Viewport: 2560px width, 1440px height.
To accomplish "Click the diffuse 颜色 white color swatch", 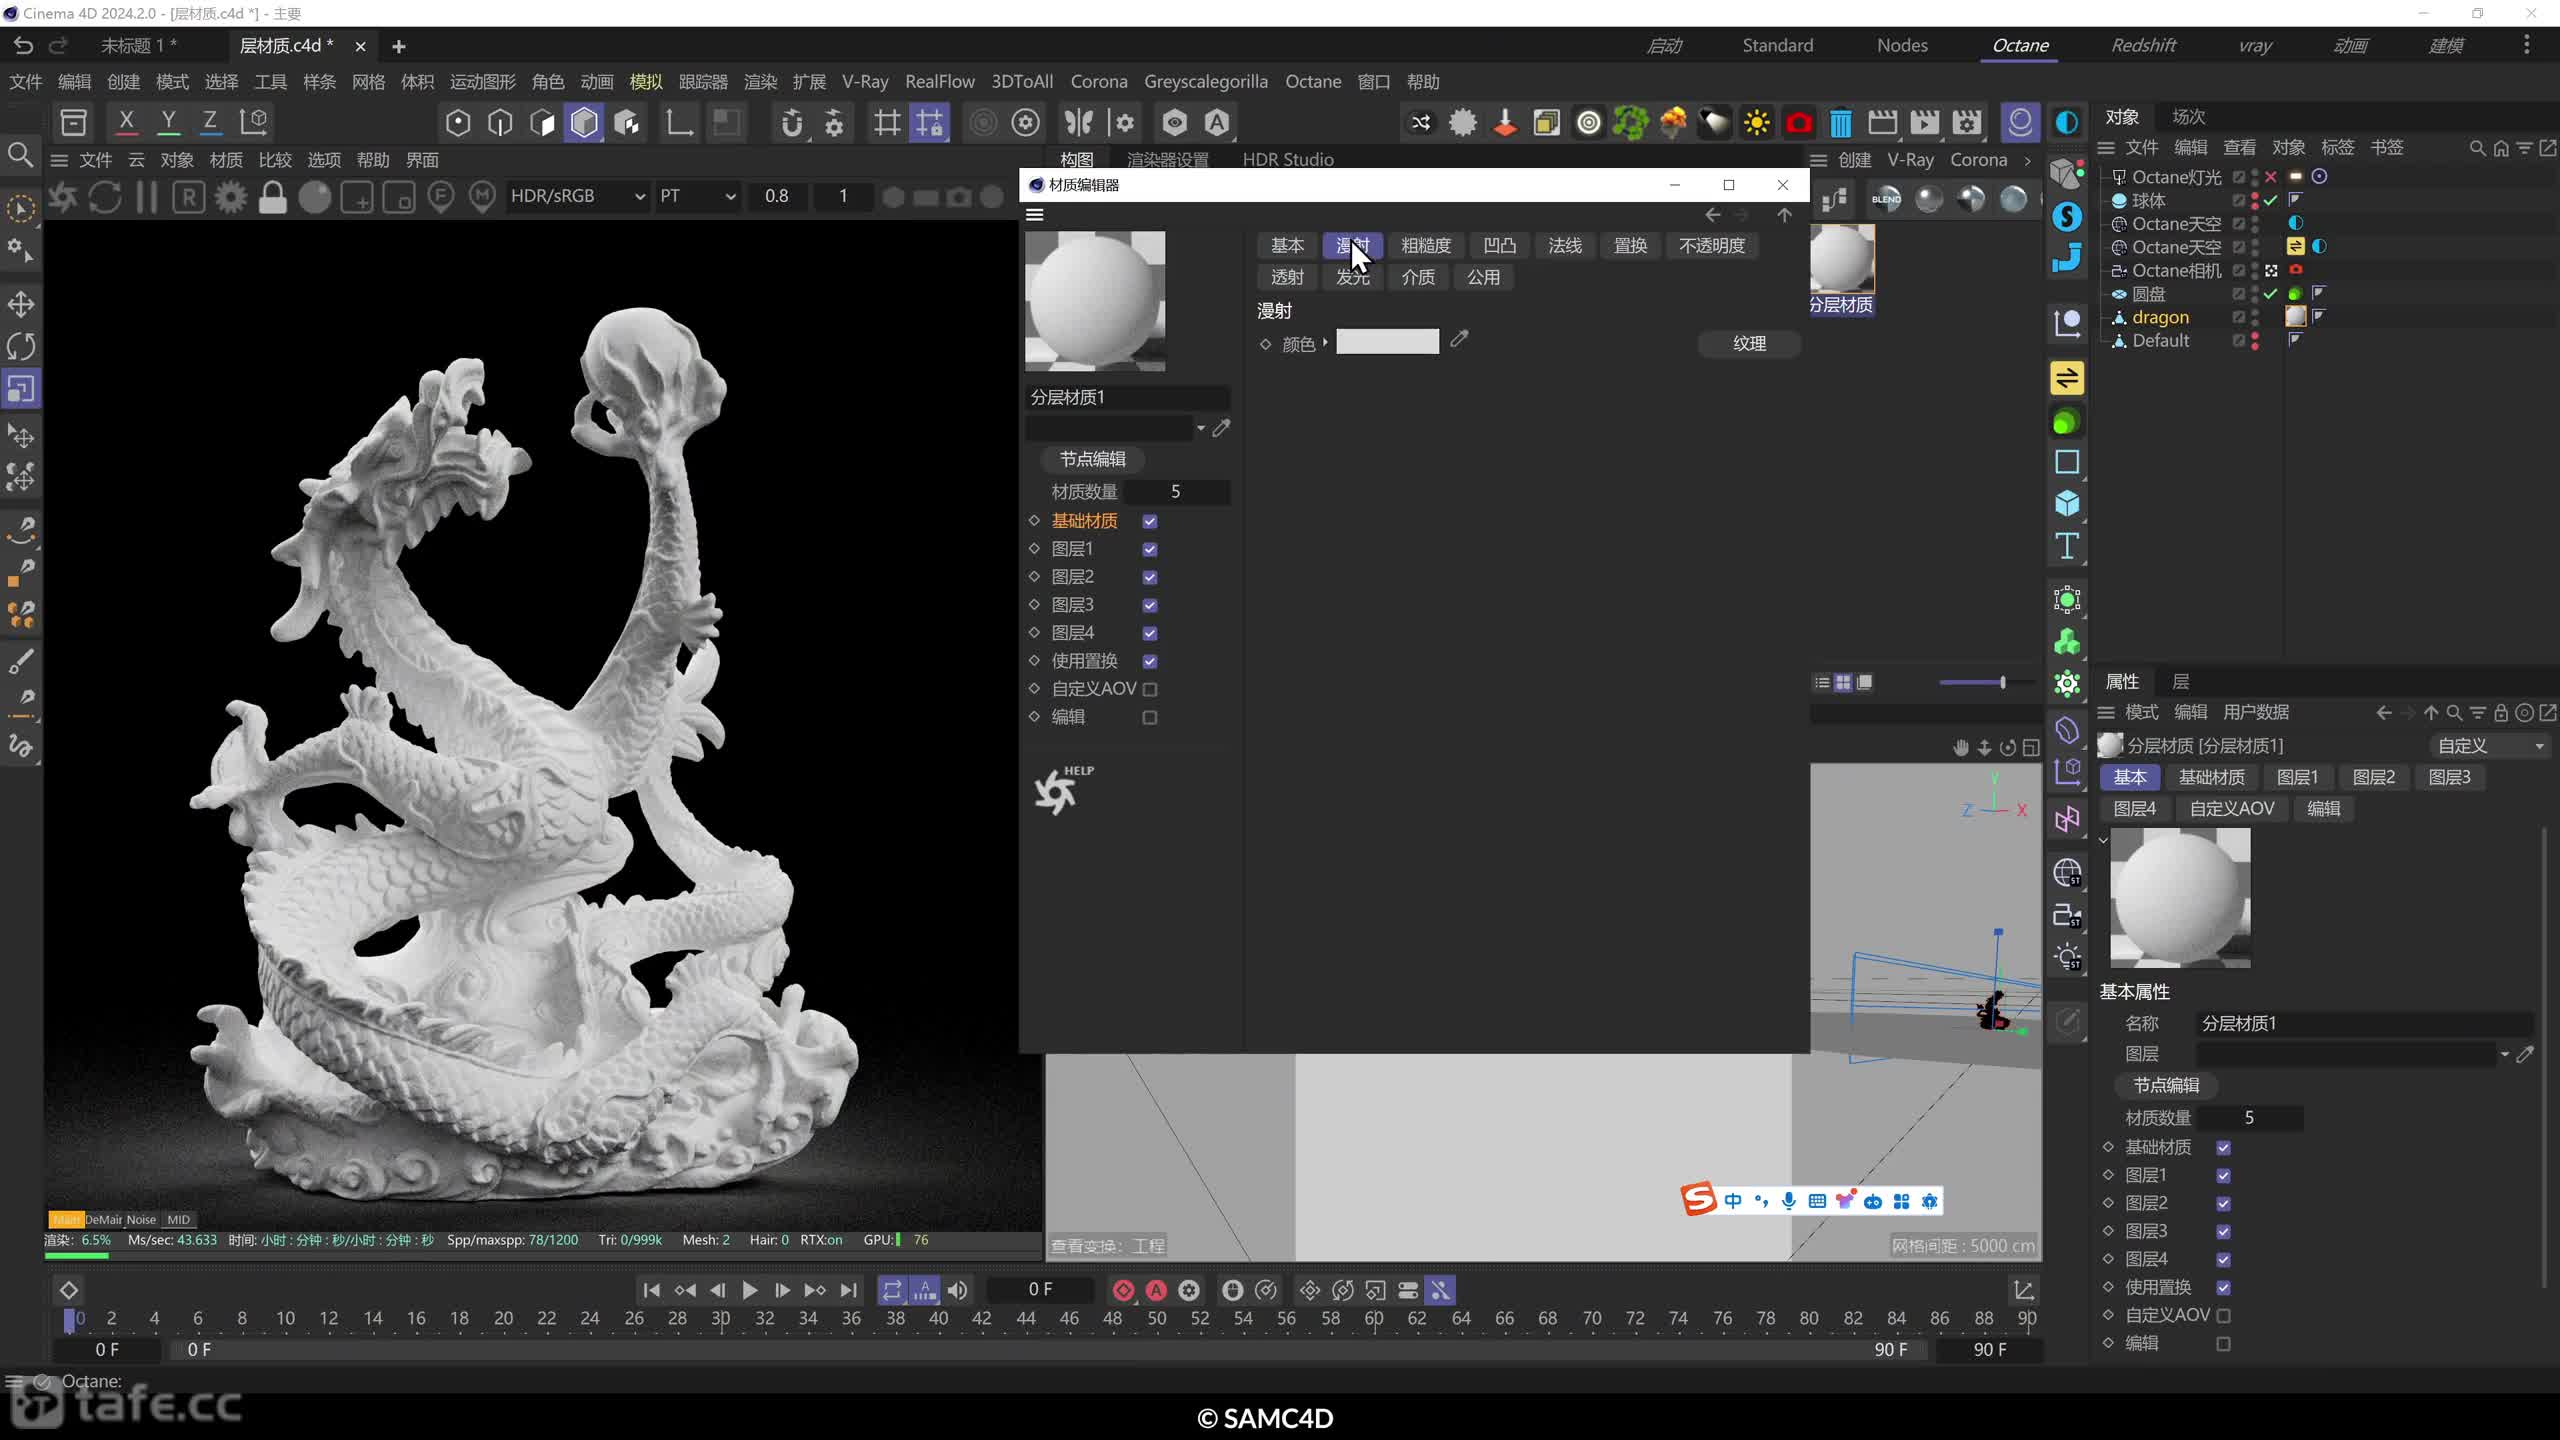I will (1387, 342).
